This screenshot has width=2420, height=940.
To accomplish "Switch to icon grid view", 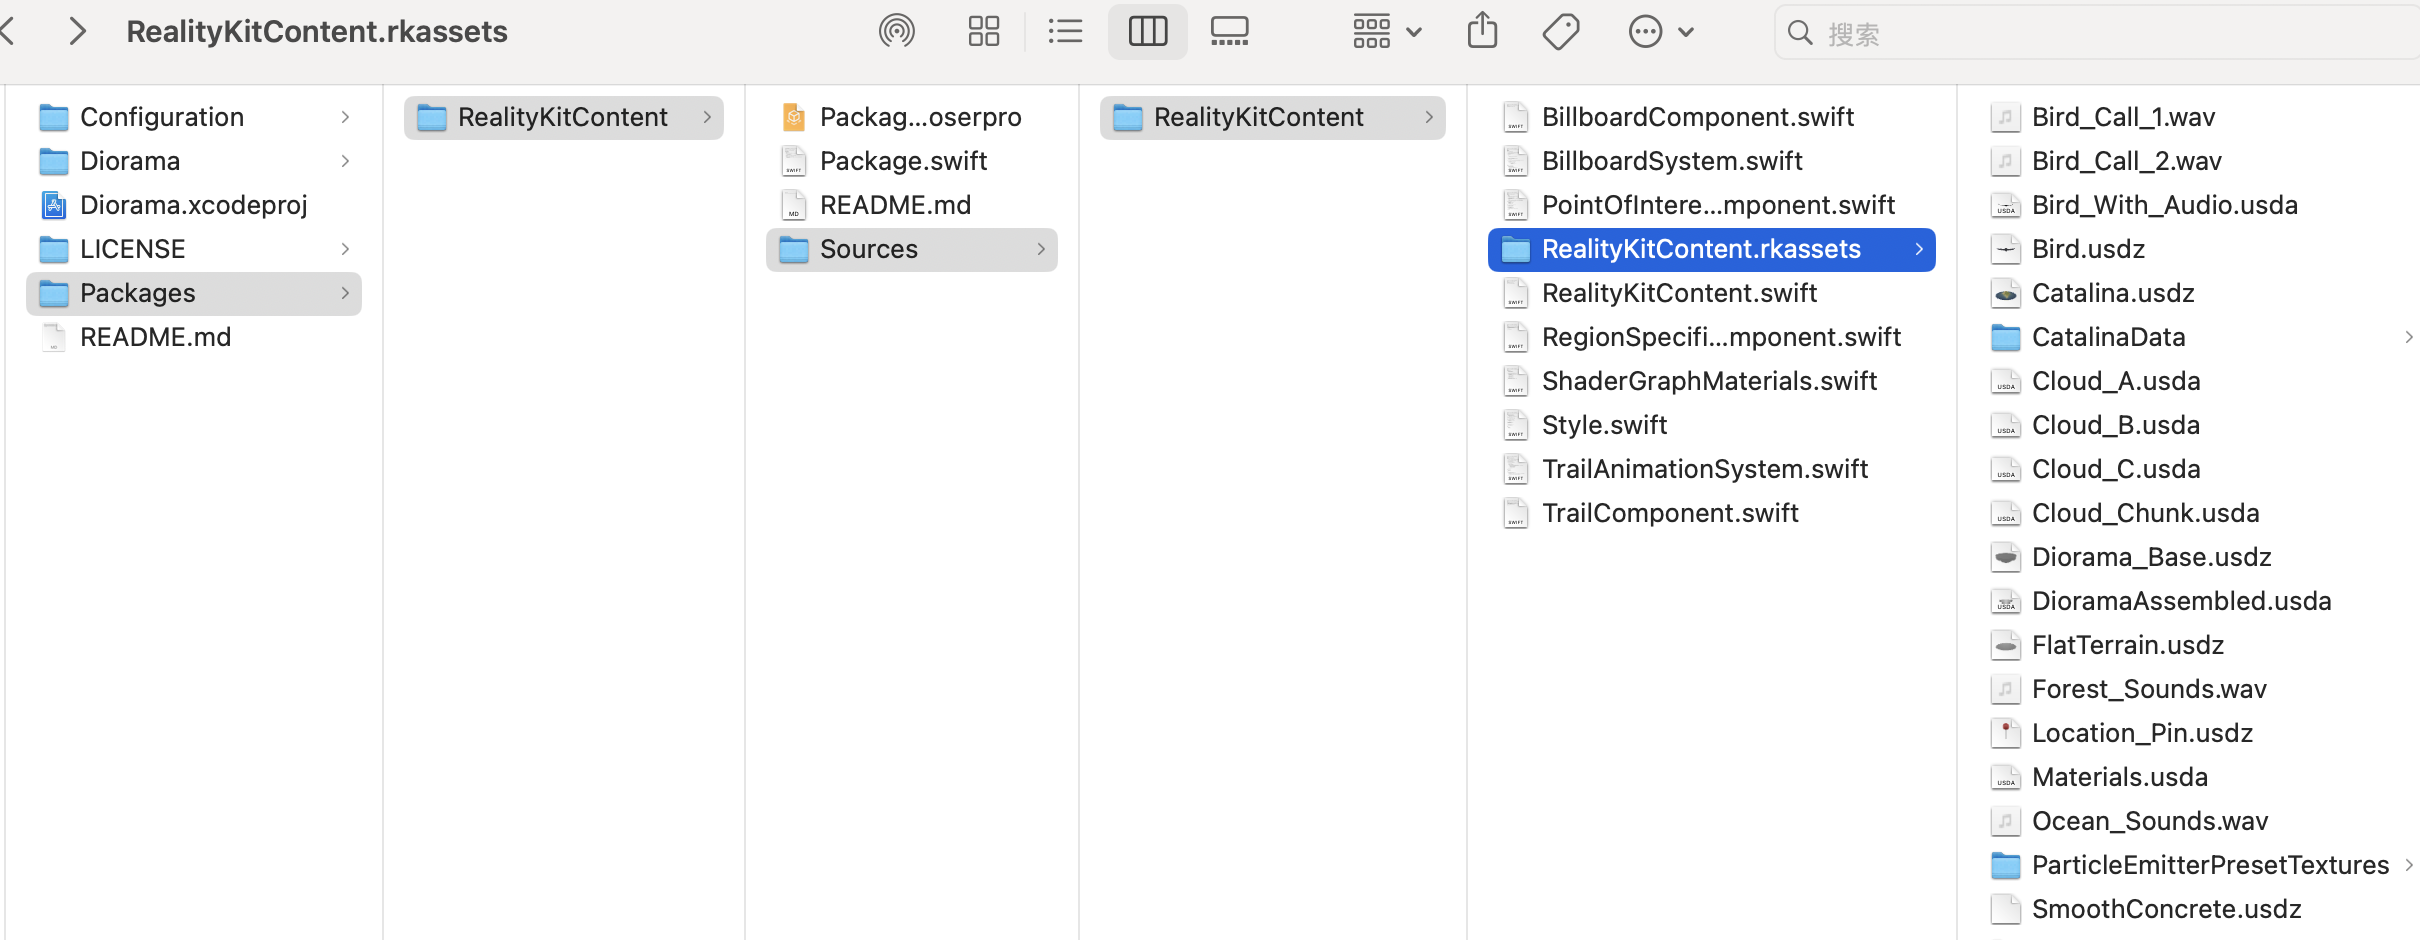I will pyautogui.click(x=983, y=32).
